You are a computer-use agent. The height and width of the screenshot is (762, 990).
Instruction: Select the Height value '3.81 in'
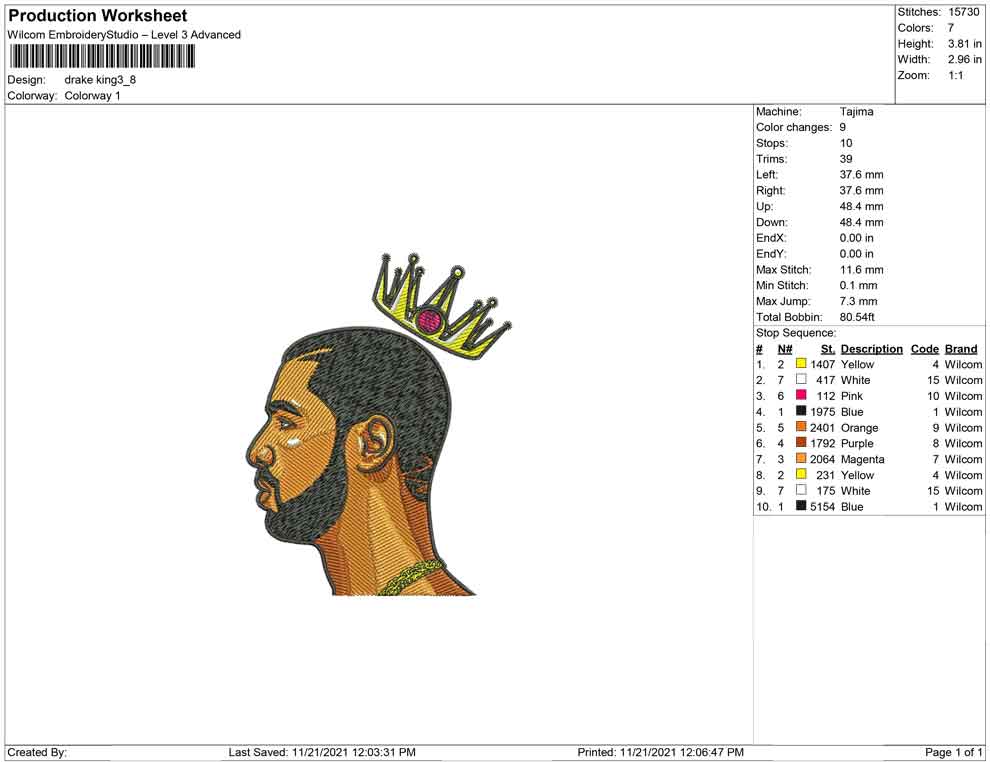point(965,44)
